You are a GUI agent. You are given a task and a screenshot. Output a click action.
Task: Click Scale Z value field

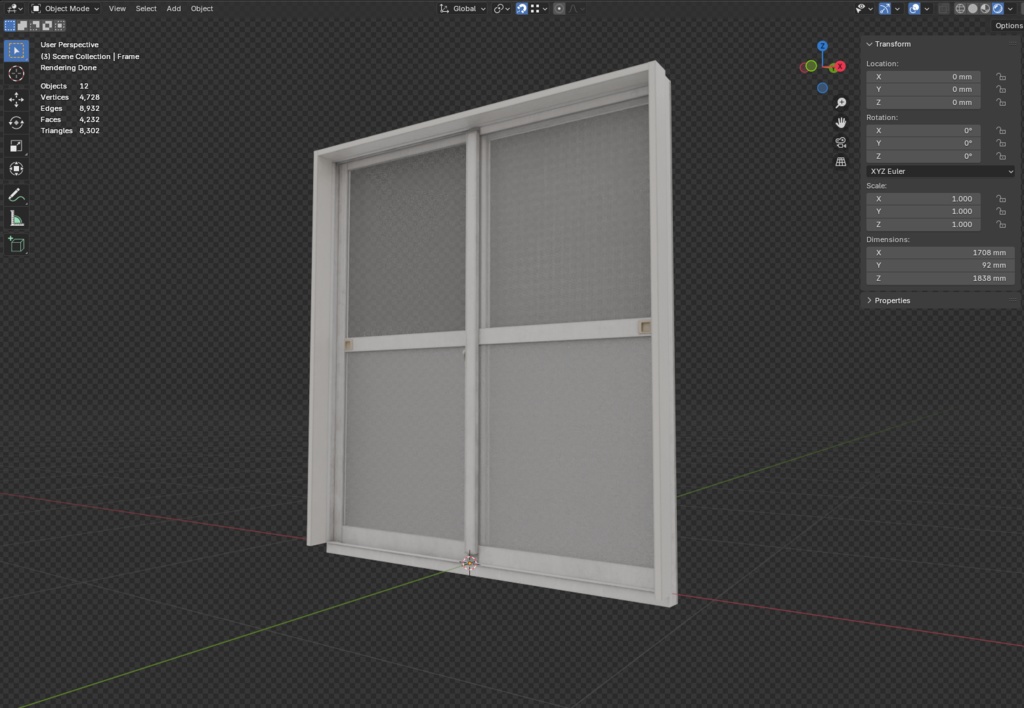pos(923,224)
